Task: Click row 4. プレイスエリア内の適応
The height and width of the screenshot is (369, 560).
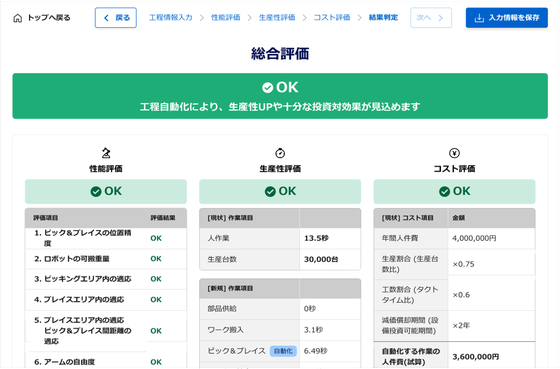Action: pos(106,300)
